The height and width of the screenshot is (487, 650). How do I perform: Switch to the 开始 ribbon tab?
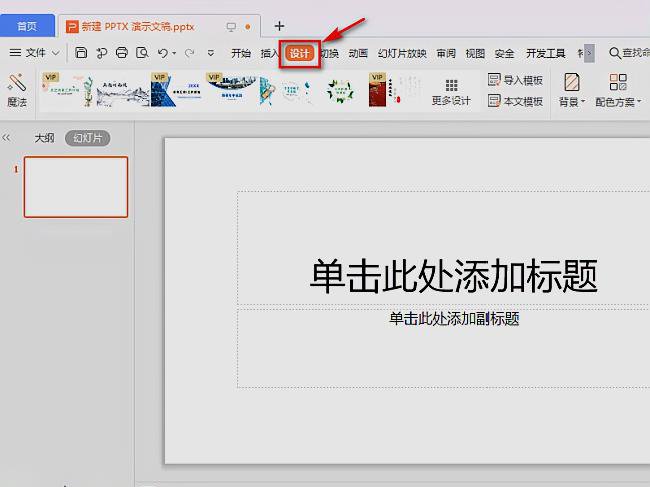[x=241, y=53]
